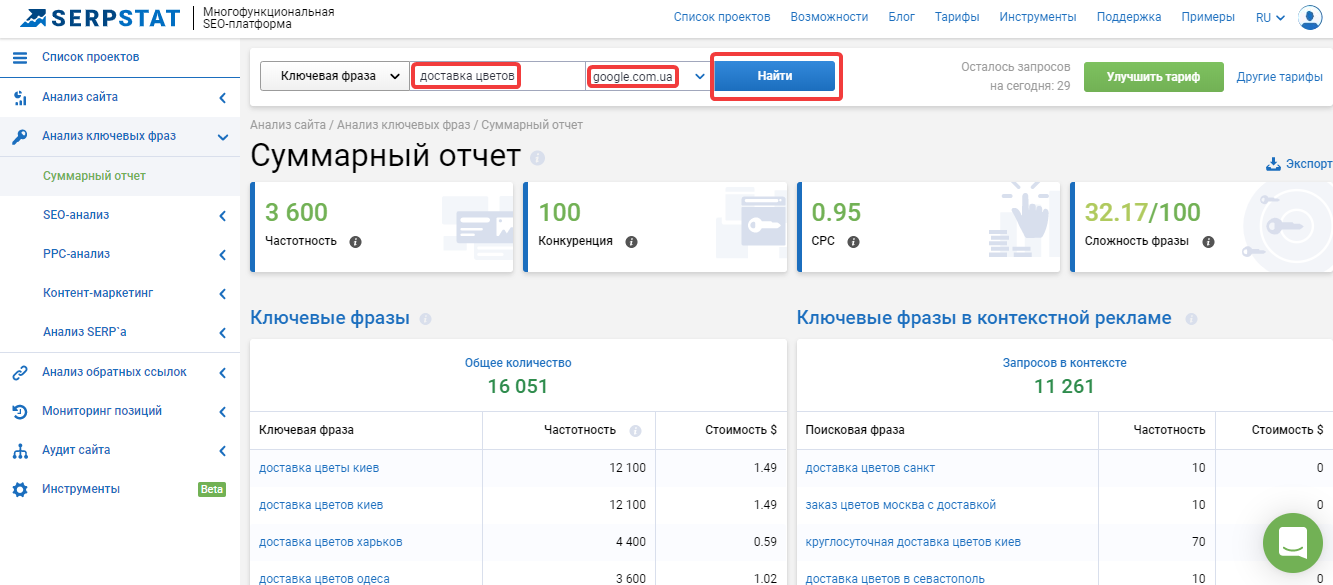Click info icon next to Ключевые фразы в контекстной рекламе
This screenshot has height=585, width=1333.
coord(1191,319)
